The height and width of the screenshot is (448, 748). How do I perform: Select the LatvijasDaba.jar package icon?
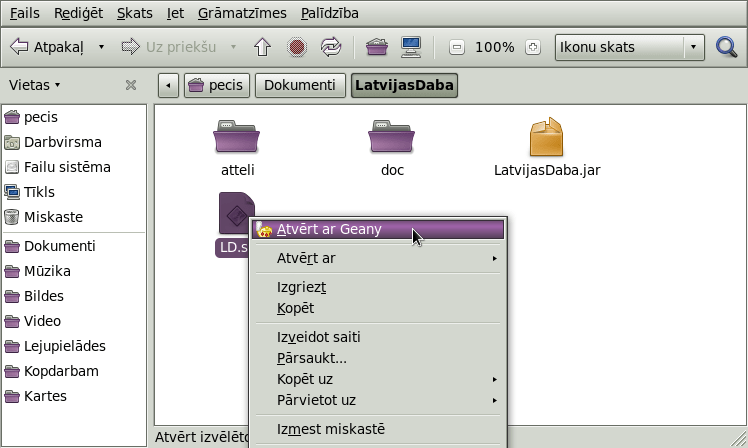tap(547, 136)
